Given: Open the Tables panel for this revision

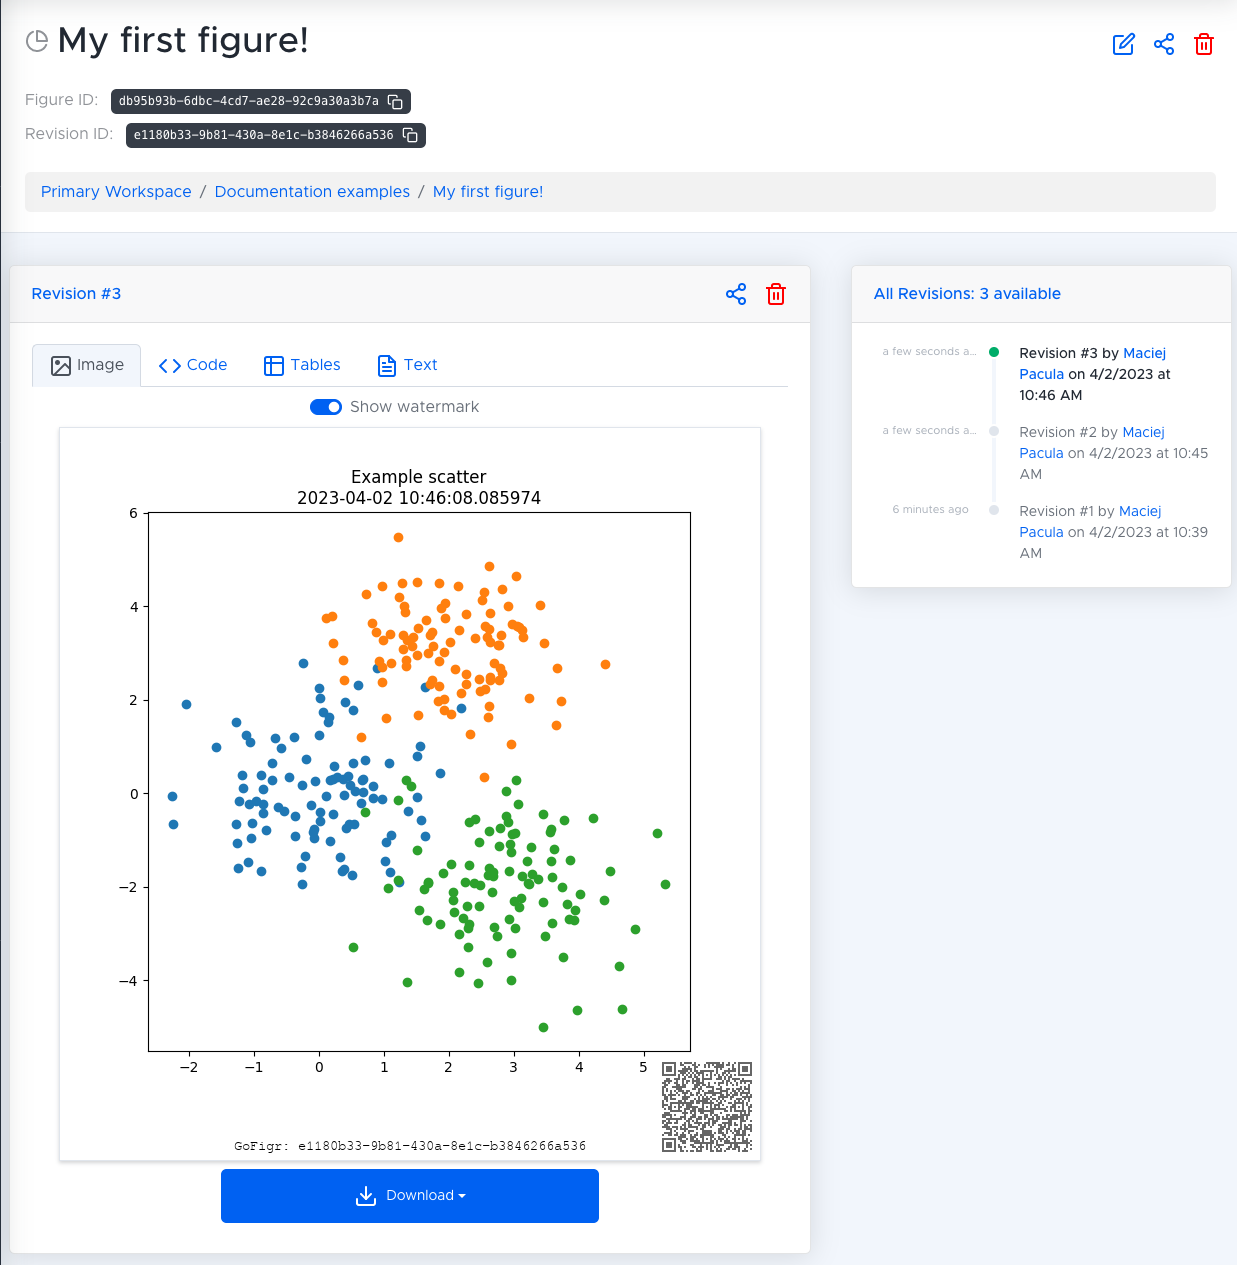Looking at the screenshot, I should [301, 365].
